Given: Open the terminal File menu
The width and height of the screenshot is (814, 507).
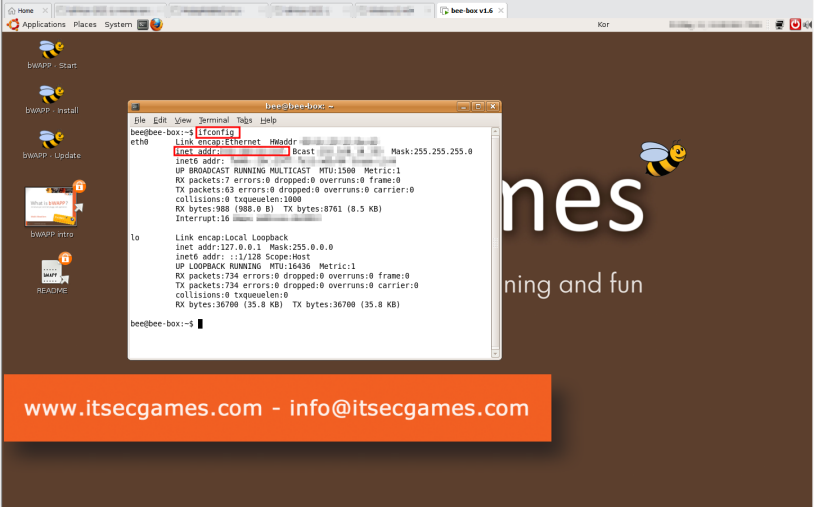Looking at the screenshot, I should pos(140,120).
